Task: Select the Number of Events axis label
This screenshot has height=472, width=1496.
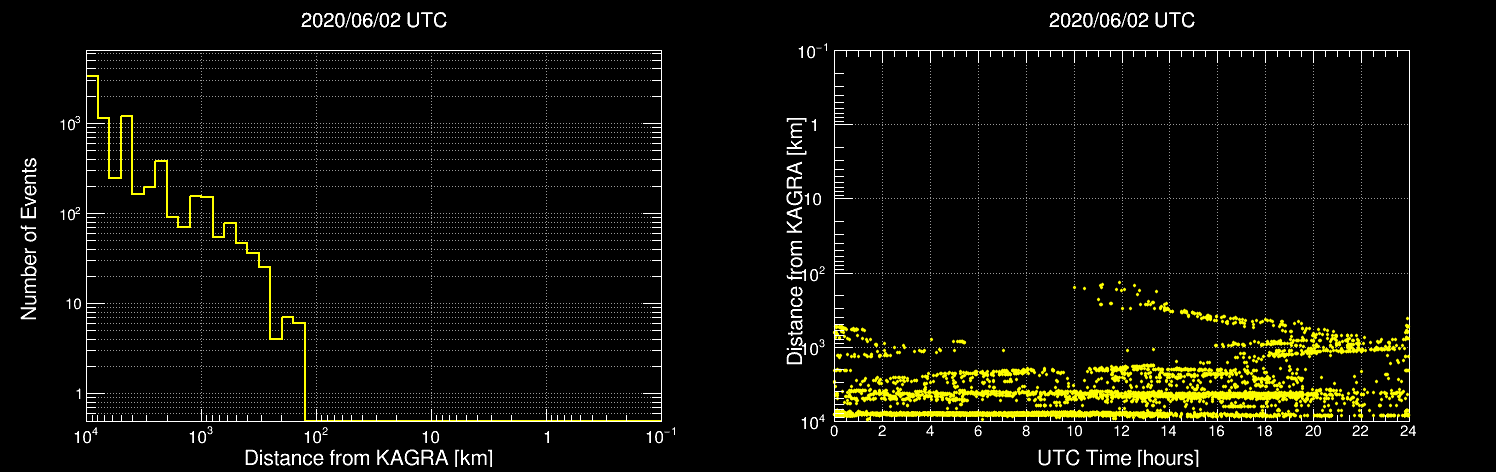Action: [29, 238]
